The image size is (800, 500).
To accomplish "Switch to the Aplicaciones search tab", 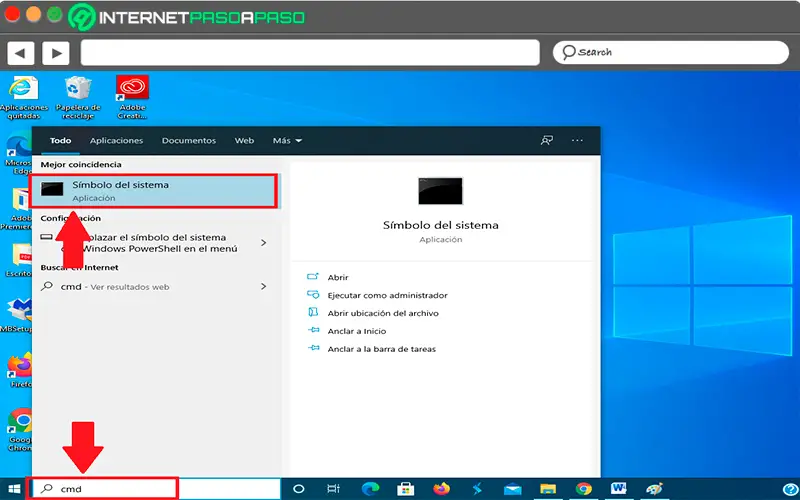I will (x=116, y=140).
